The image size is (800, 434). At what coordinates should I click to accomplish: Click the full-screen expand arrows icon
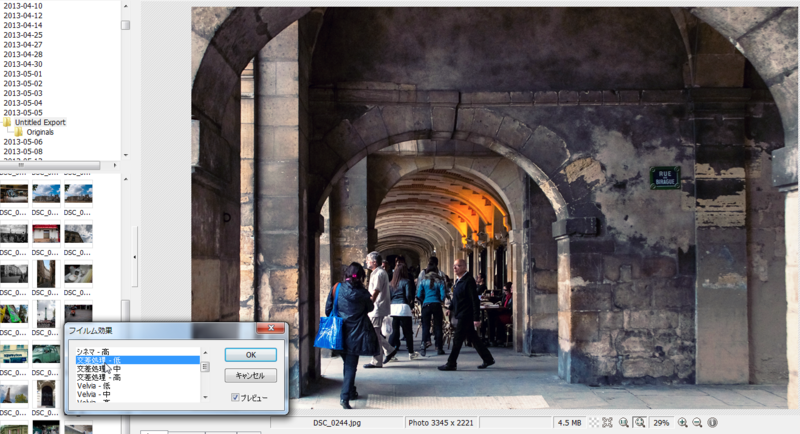[607, 423]
